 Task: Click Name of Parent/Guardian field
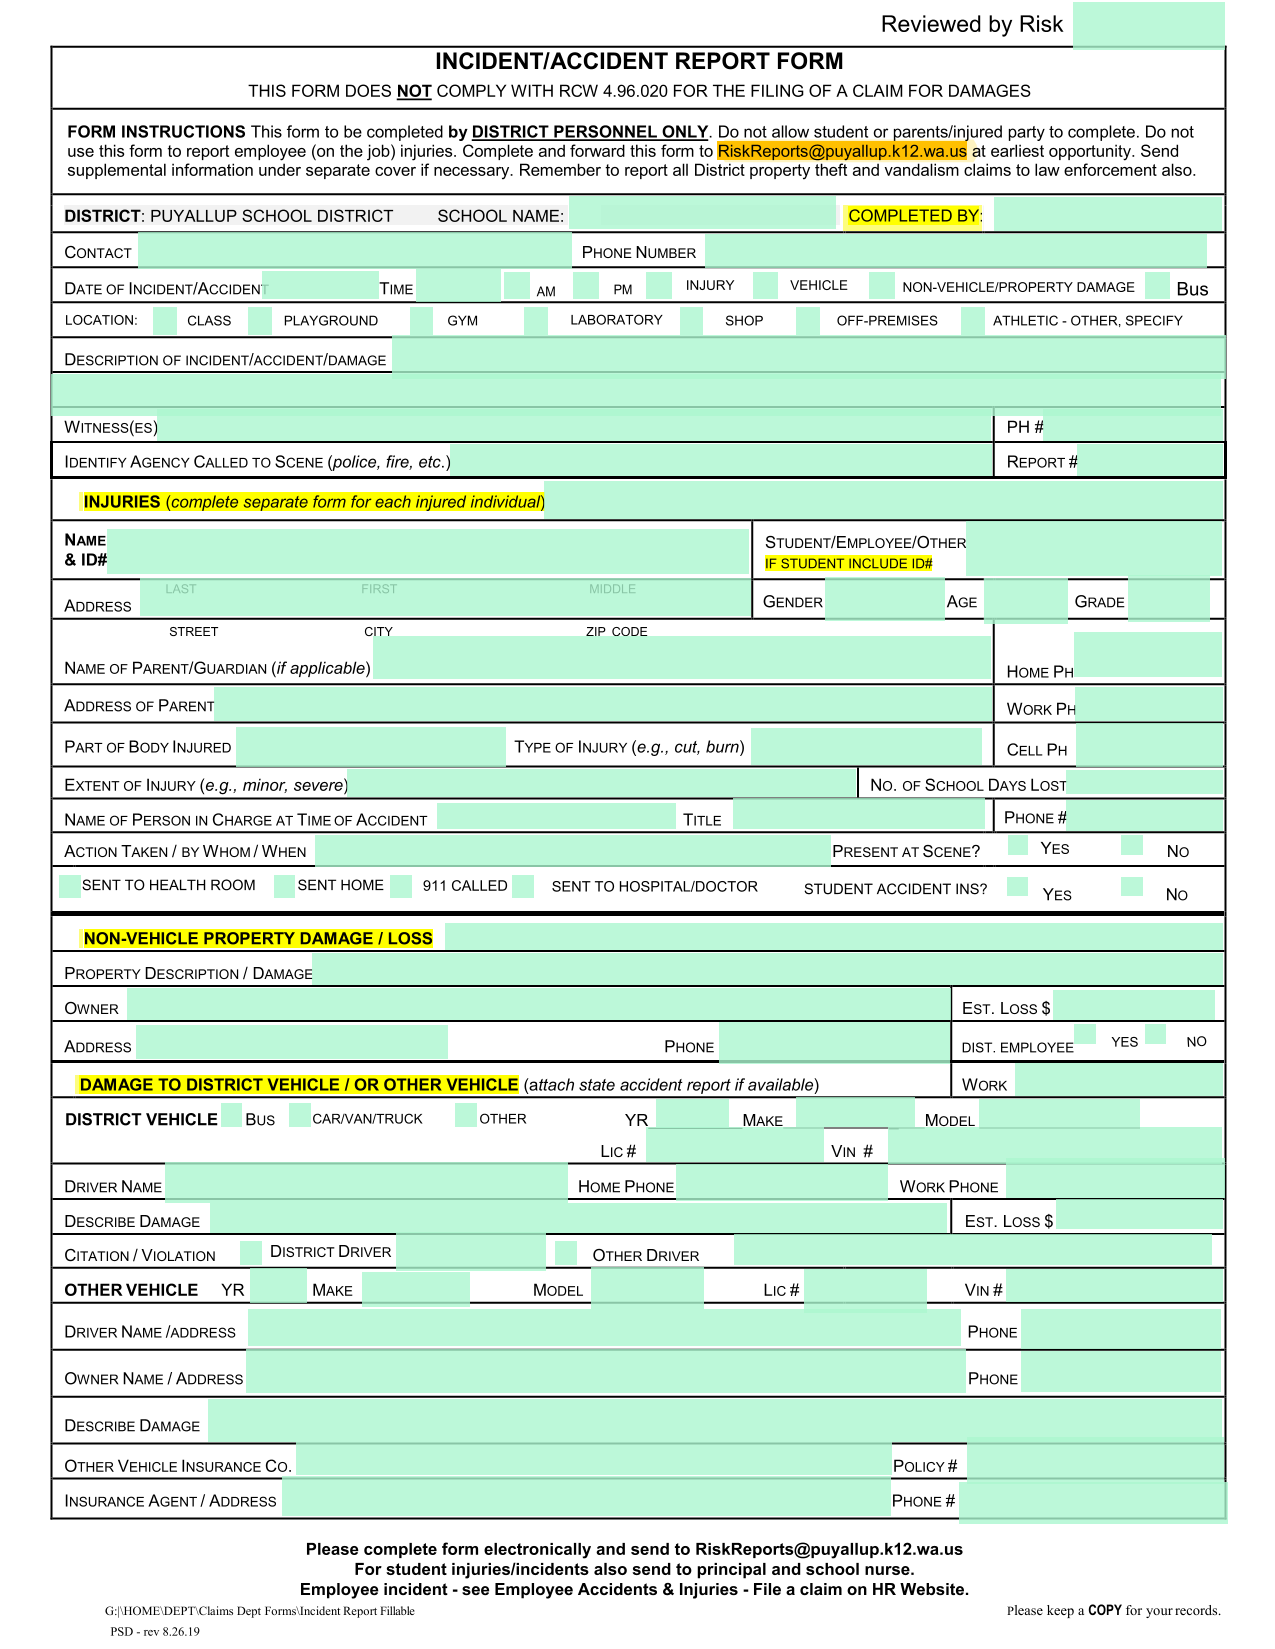tap(682, 659)
